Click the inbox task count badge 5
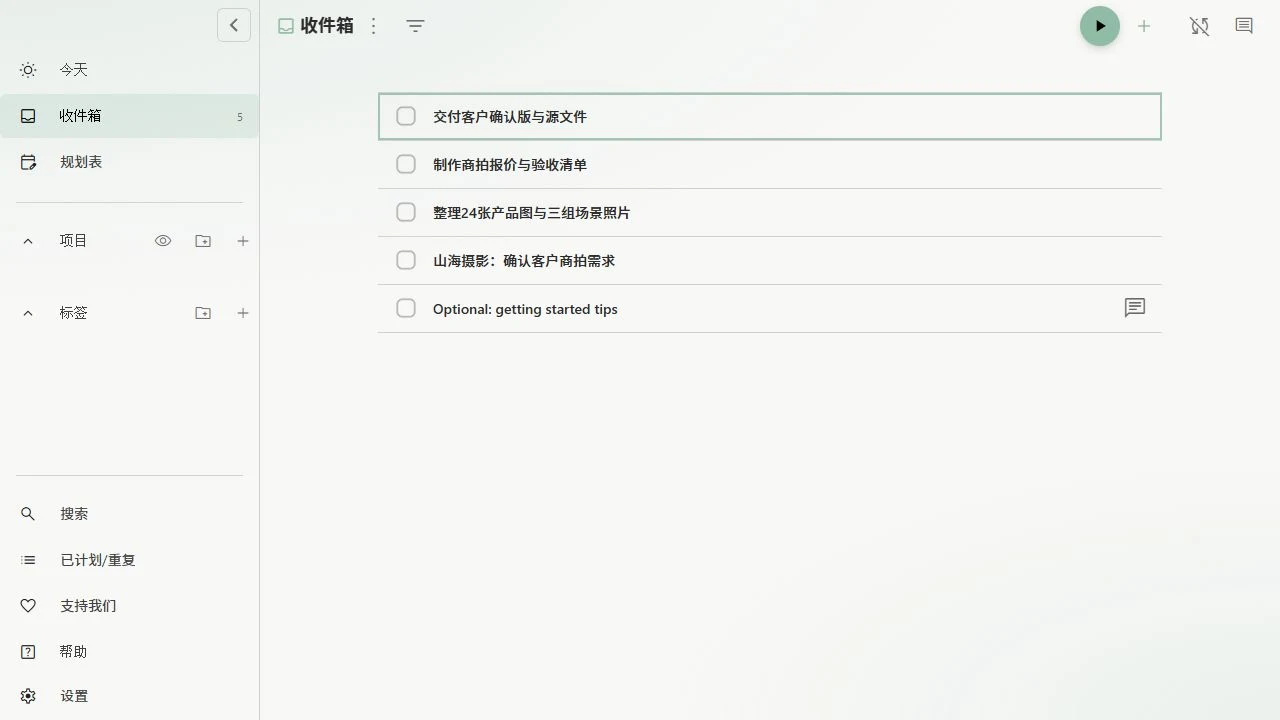Viewport: 1280px width, 720px height. coord(240,117)
